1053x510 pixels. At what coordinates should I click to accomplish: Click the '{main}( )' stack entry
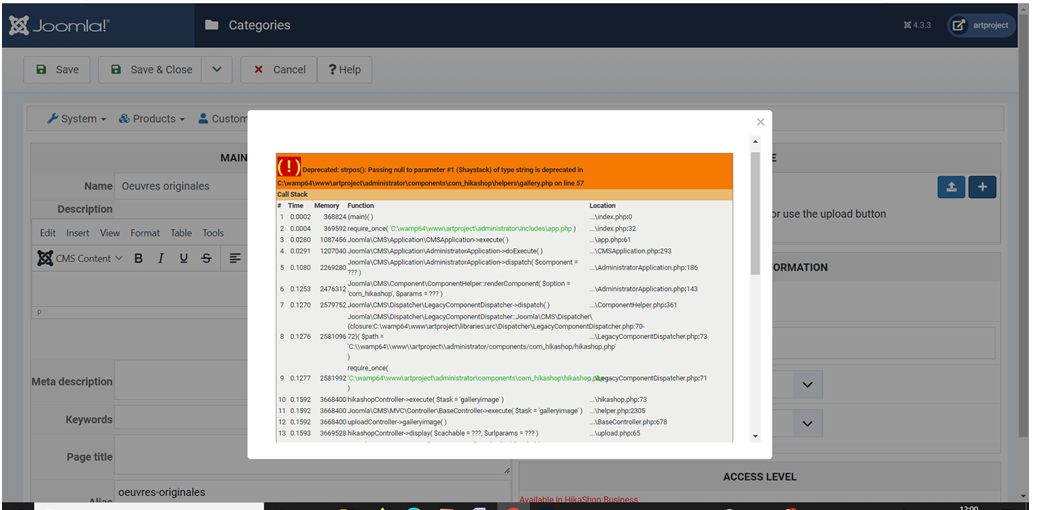pyautogui.click(x=360, y=217)
